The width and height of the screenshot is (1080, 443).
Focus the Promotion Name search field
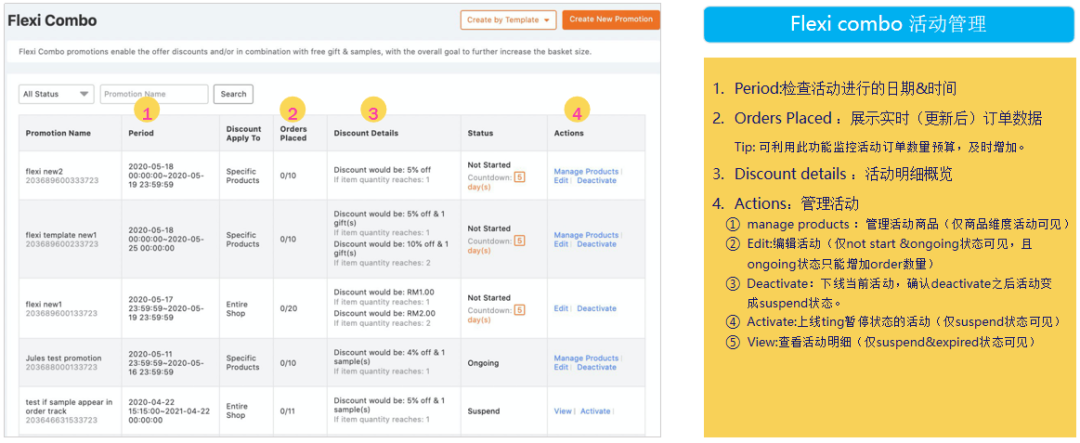pos(154,94)
